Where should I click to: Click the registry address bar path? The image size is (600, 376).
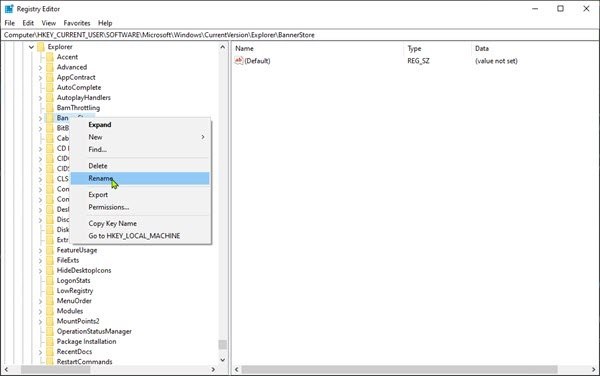coord(159,35)
